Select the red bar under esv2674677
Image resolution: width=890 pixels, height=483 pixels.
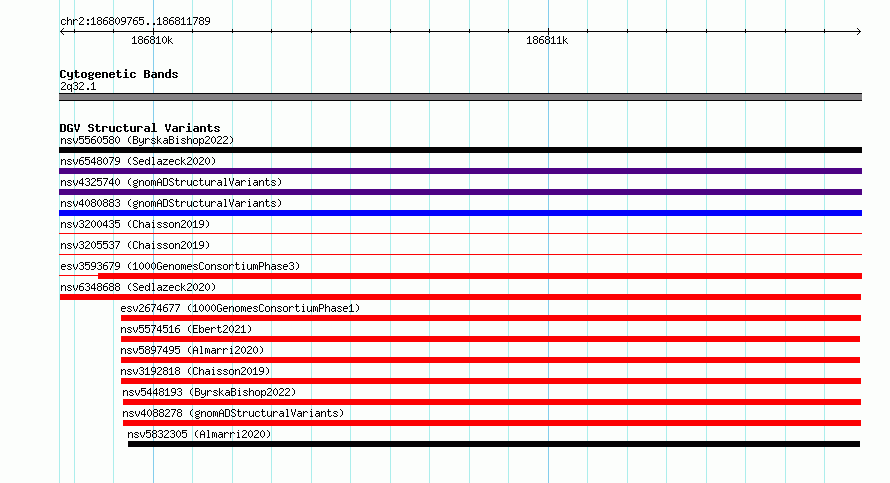tap(491, 318)
